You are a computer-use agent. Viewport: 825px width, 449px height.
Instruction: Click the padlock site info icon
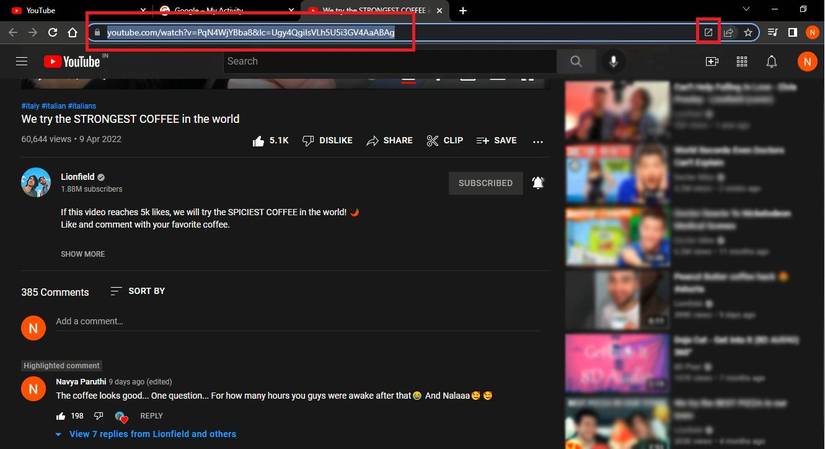click(x=97, y=33)
